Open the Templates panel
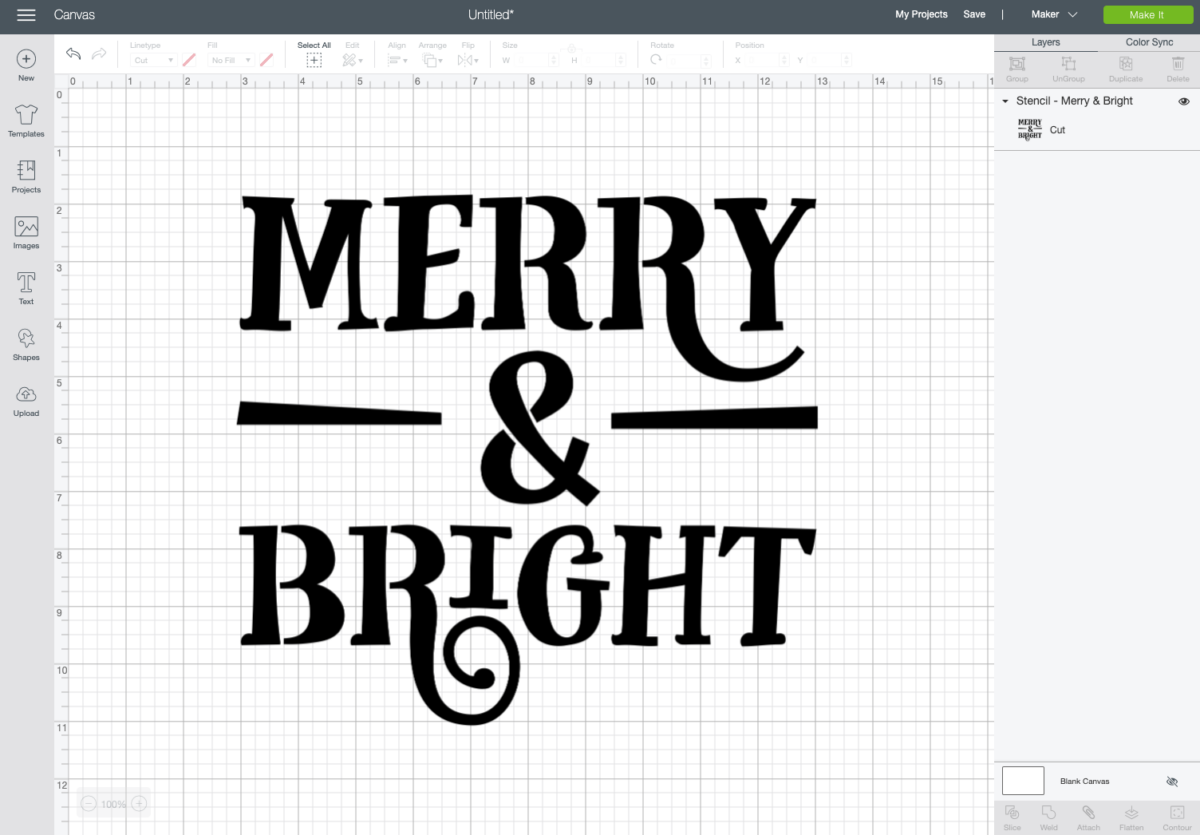Image resolution: width=1200 pixels, height=835 pixels. click(26, 121)
